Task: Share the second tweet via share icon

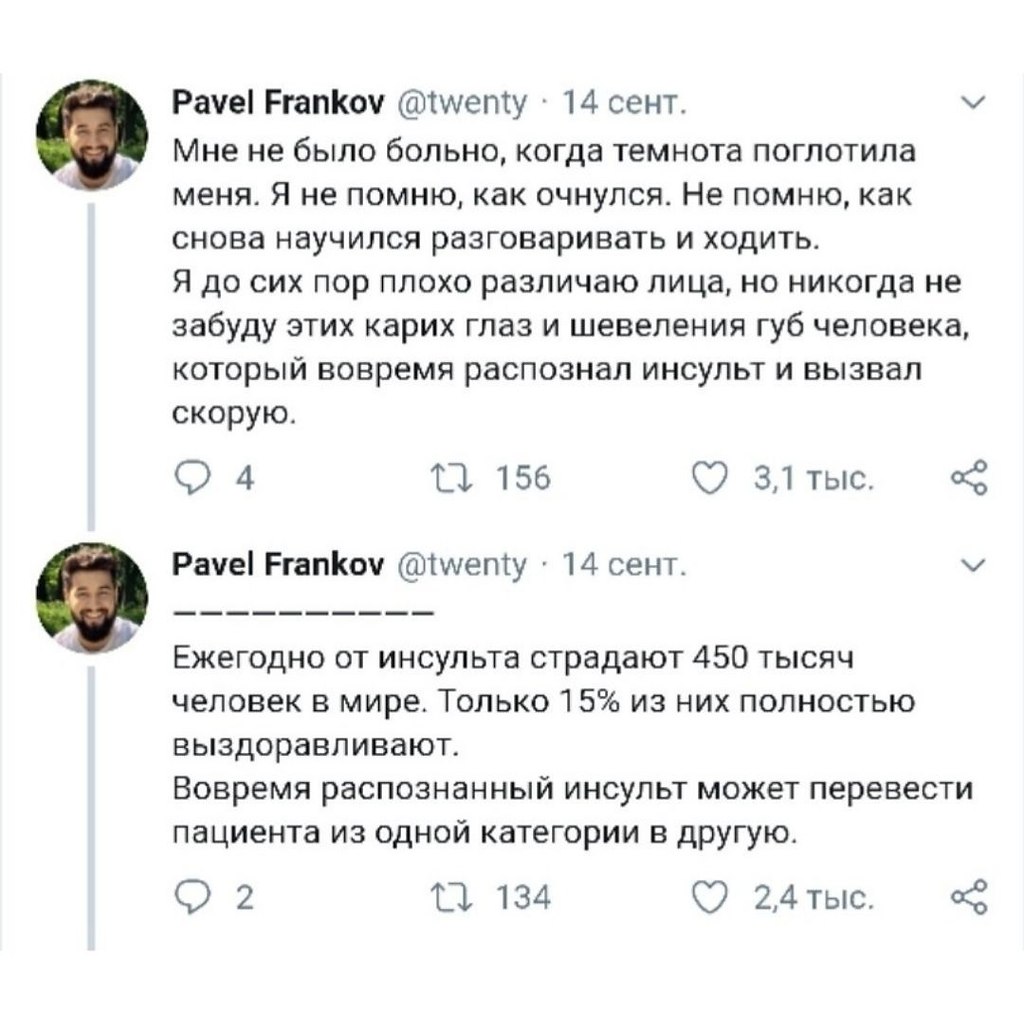Action: pyautogui.click(x=970, y=897)
